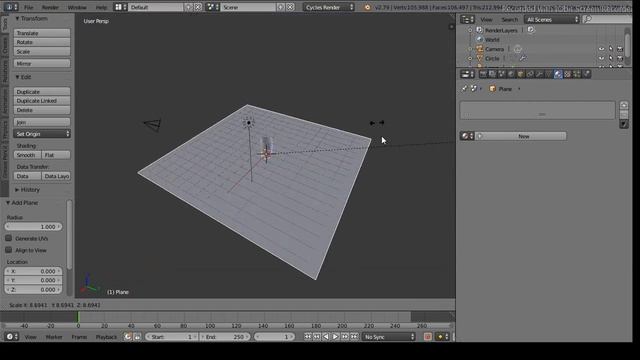Open the Render properties tab

[483, 74]
